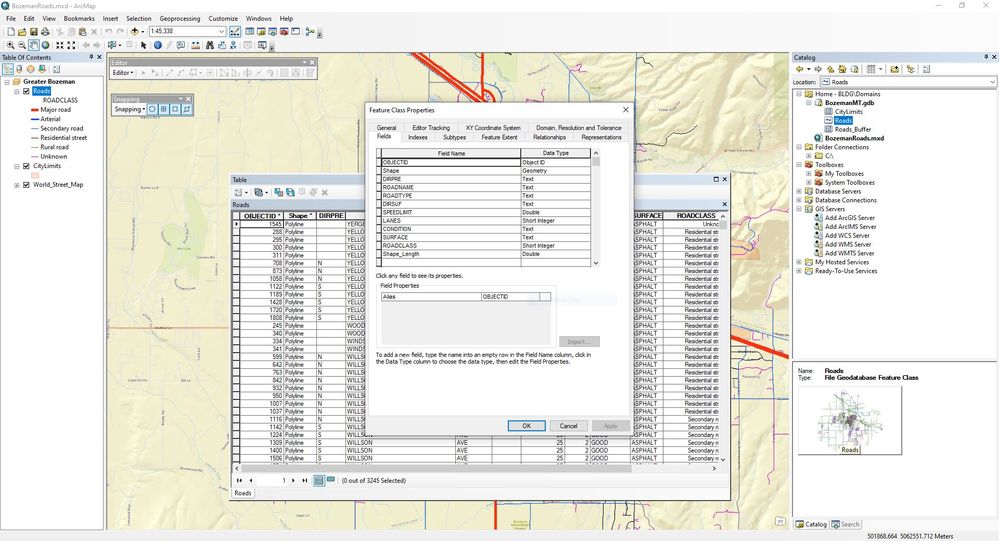This screenshot has width=999, height=541.
Task: Uncheck the Roads layer checkbox
Action: click(26, 91)
